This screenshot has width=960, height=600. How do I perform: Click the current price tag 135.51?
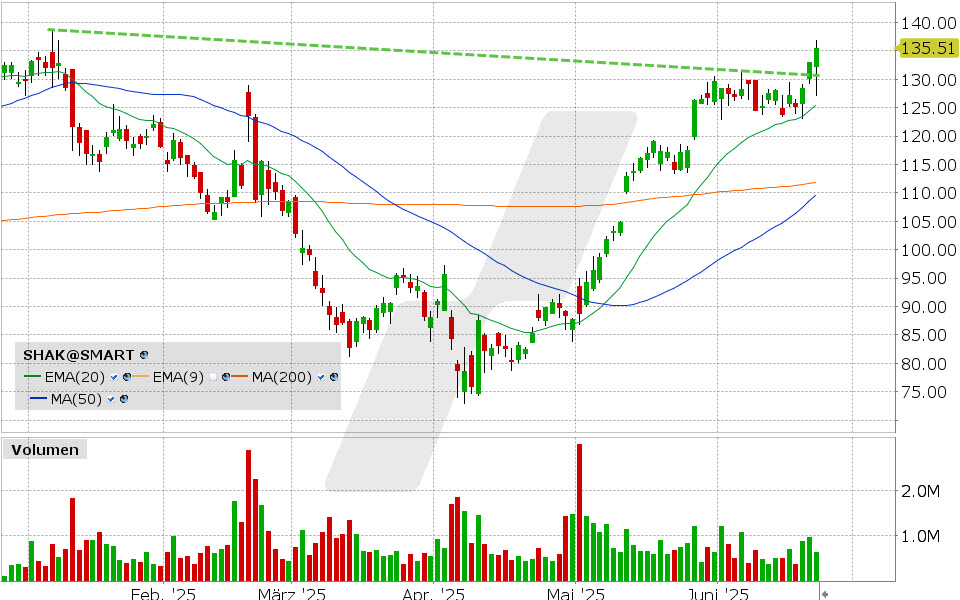click(927, 48)
